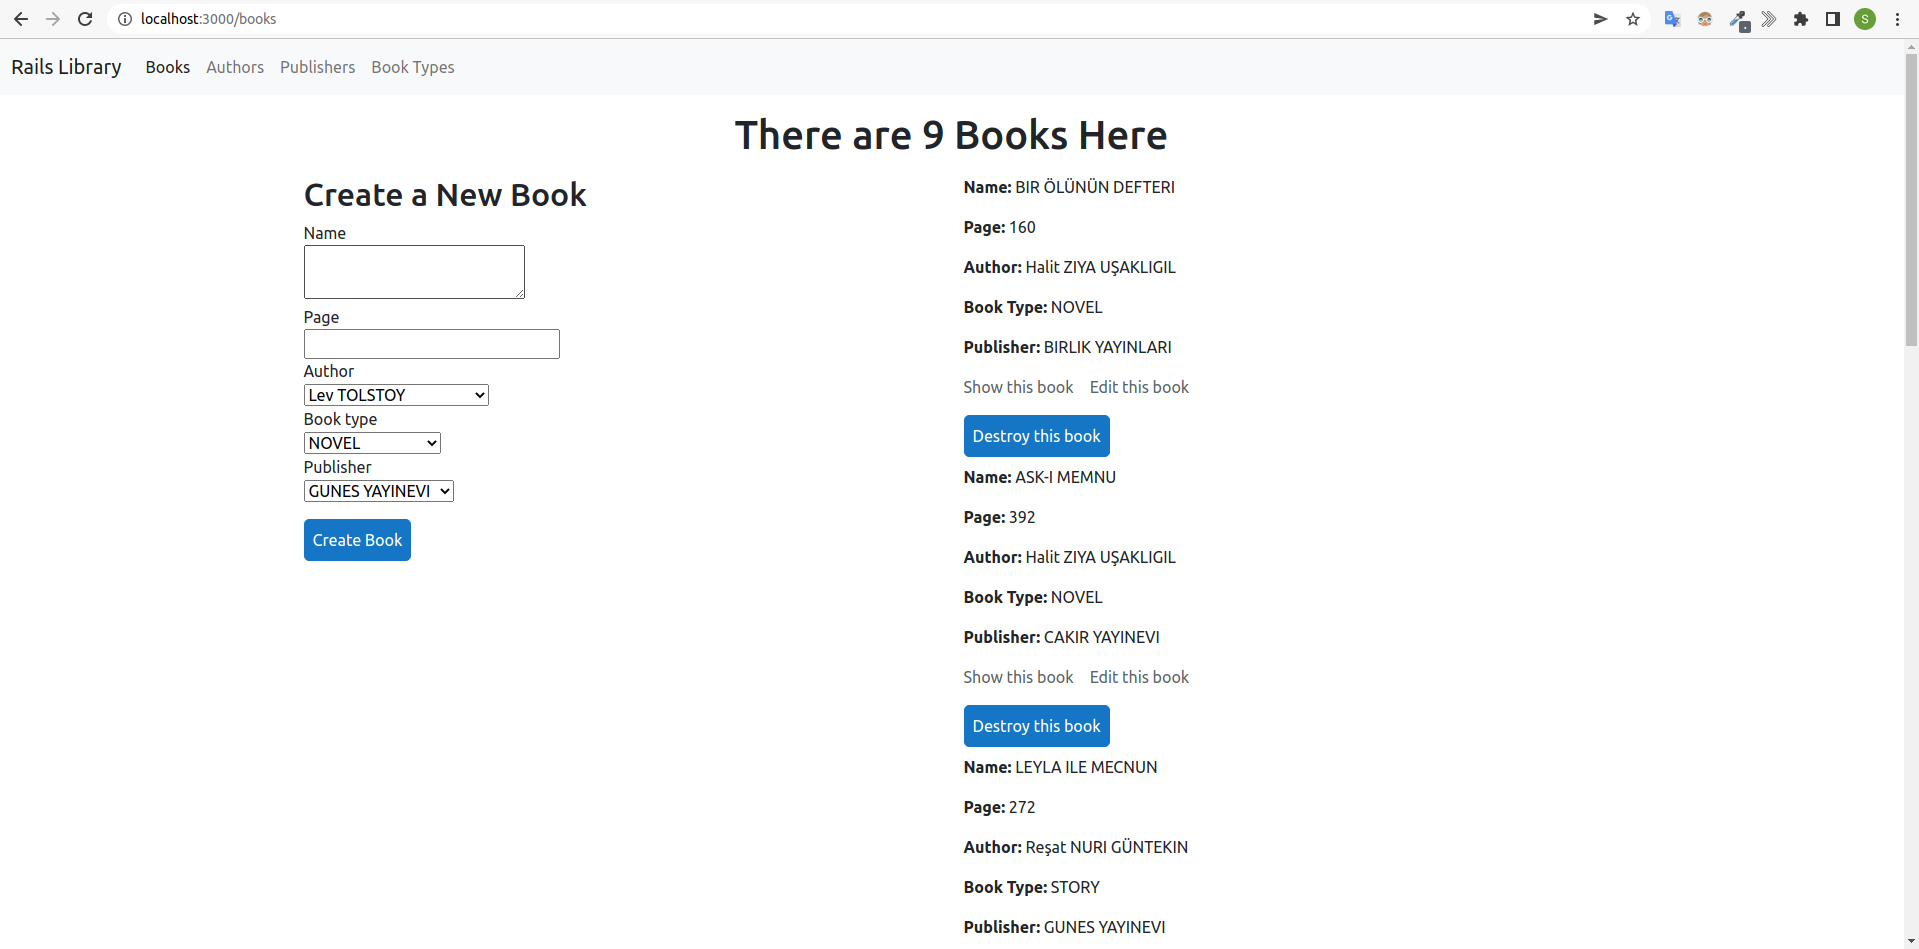The width and height of the screenshot is (1919, 949).
Task: Focus the Page input field
Action: point(432,344)
